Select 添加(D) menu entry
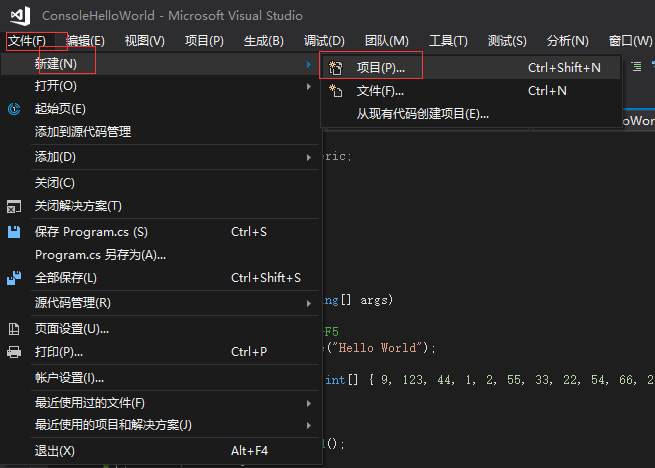 tap(161, 157)
